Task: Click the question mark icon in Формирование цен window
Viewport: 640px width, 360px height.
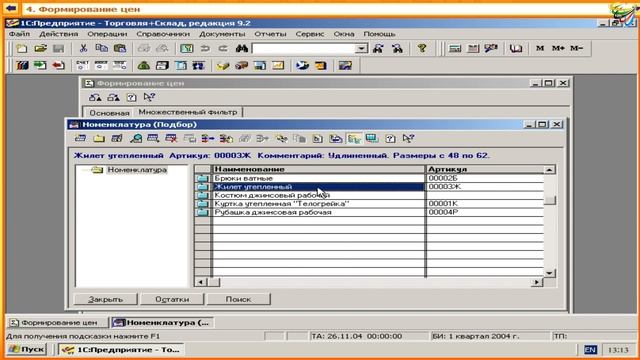Action: click(x=131, y=98)
